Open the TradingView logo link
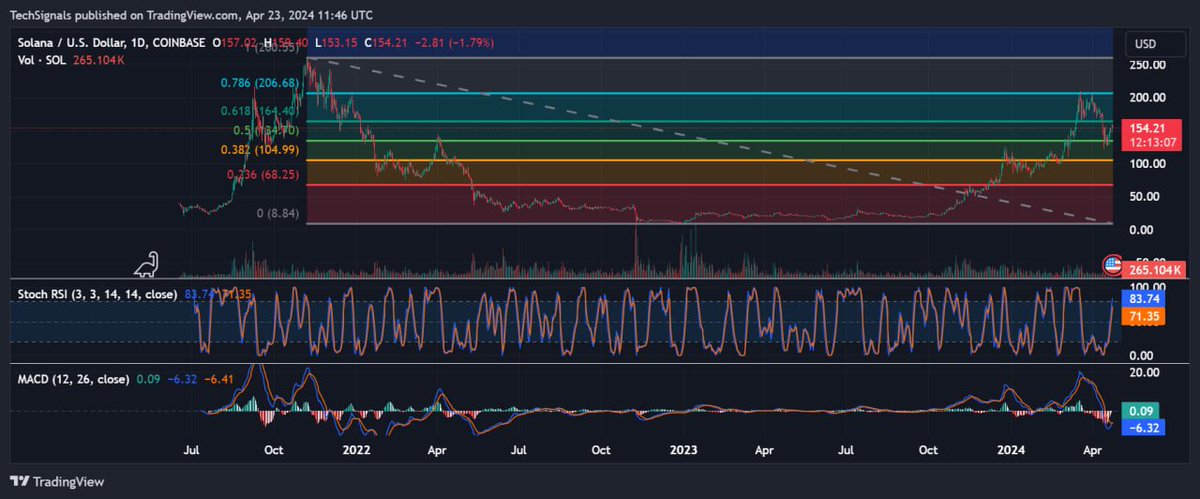This screenshot has width=1200, height=499. [x=55, y=481]
